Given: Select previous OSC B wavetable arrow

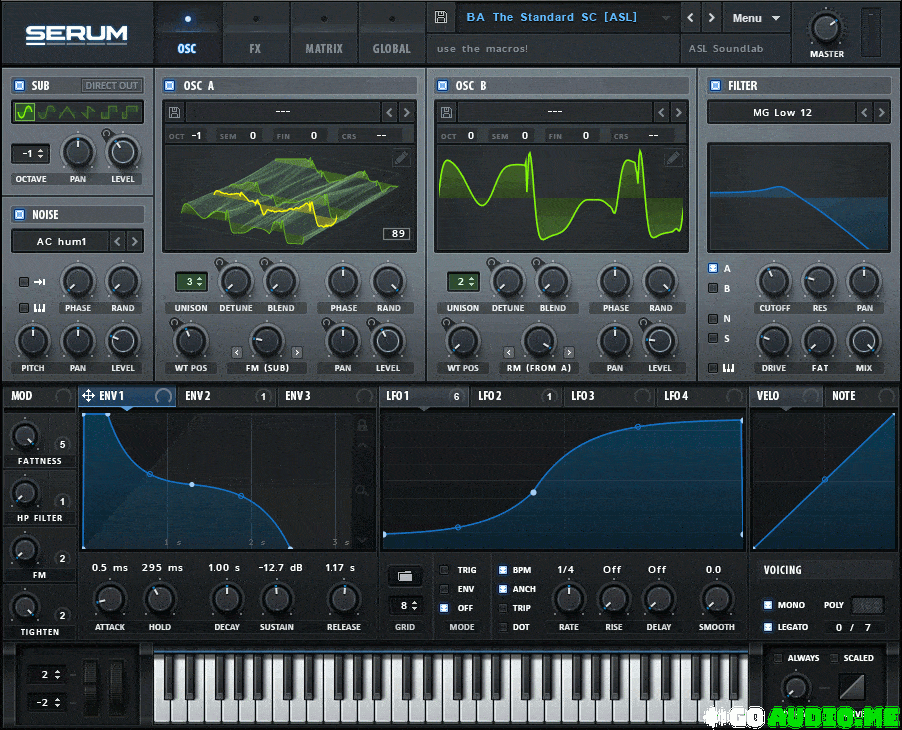Looking at the screenshot, I should 662,112.
